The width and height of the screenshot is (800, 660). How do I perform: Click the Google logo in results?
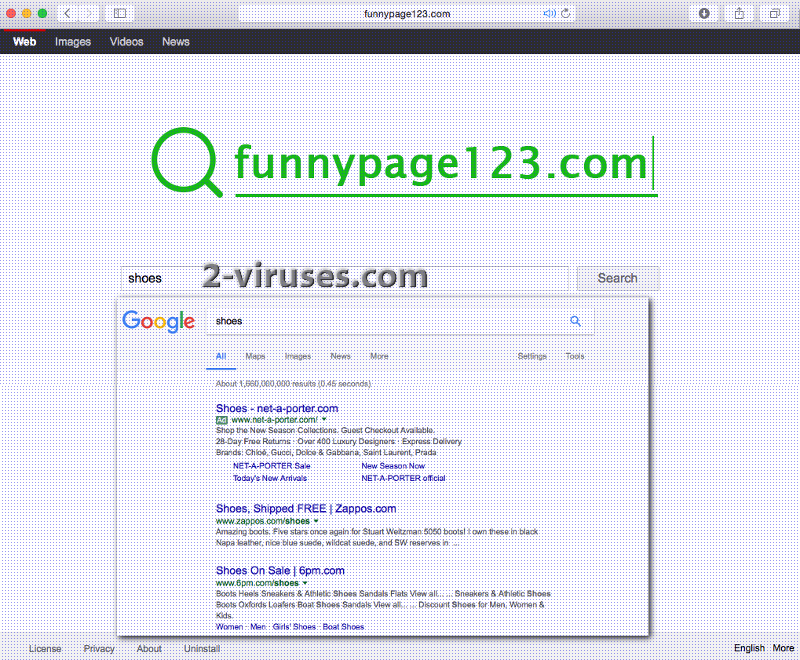click(x=159, y=321)
